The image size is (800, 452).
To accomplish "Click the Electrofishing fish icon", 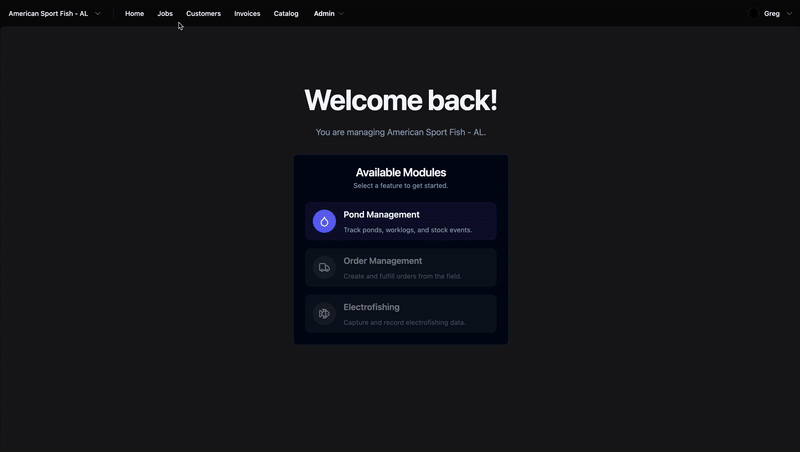I will tap(324, 314).
